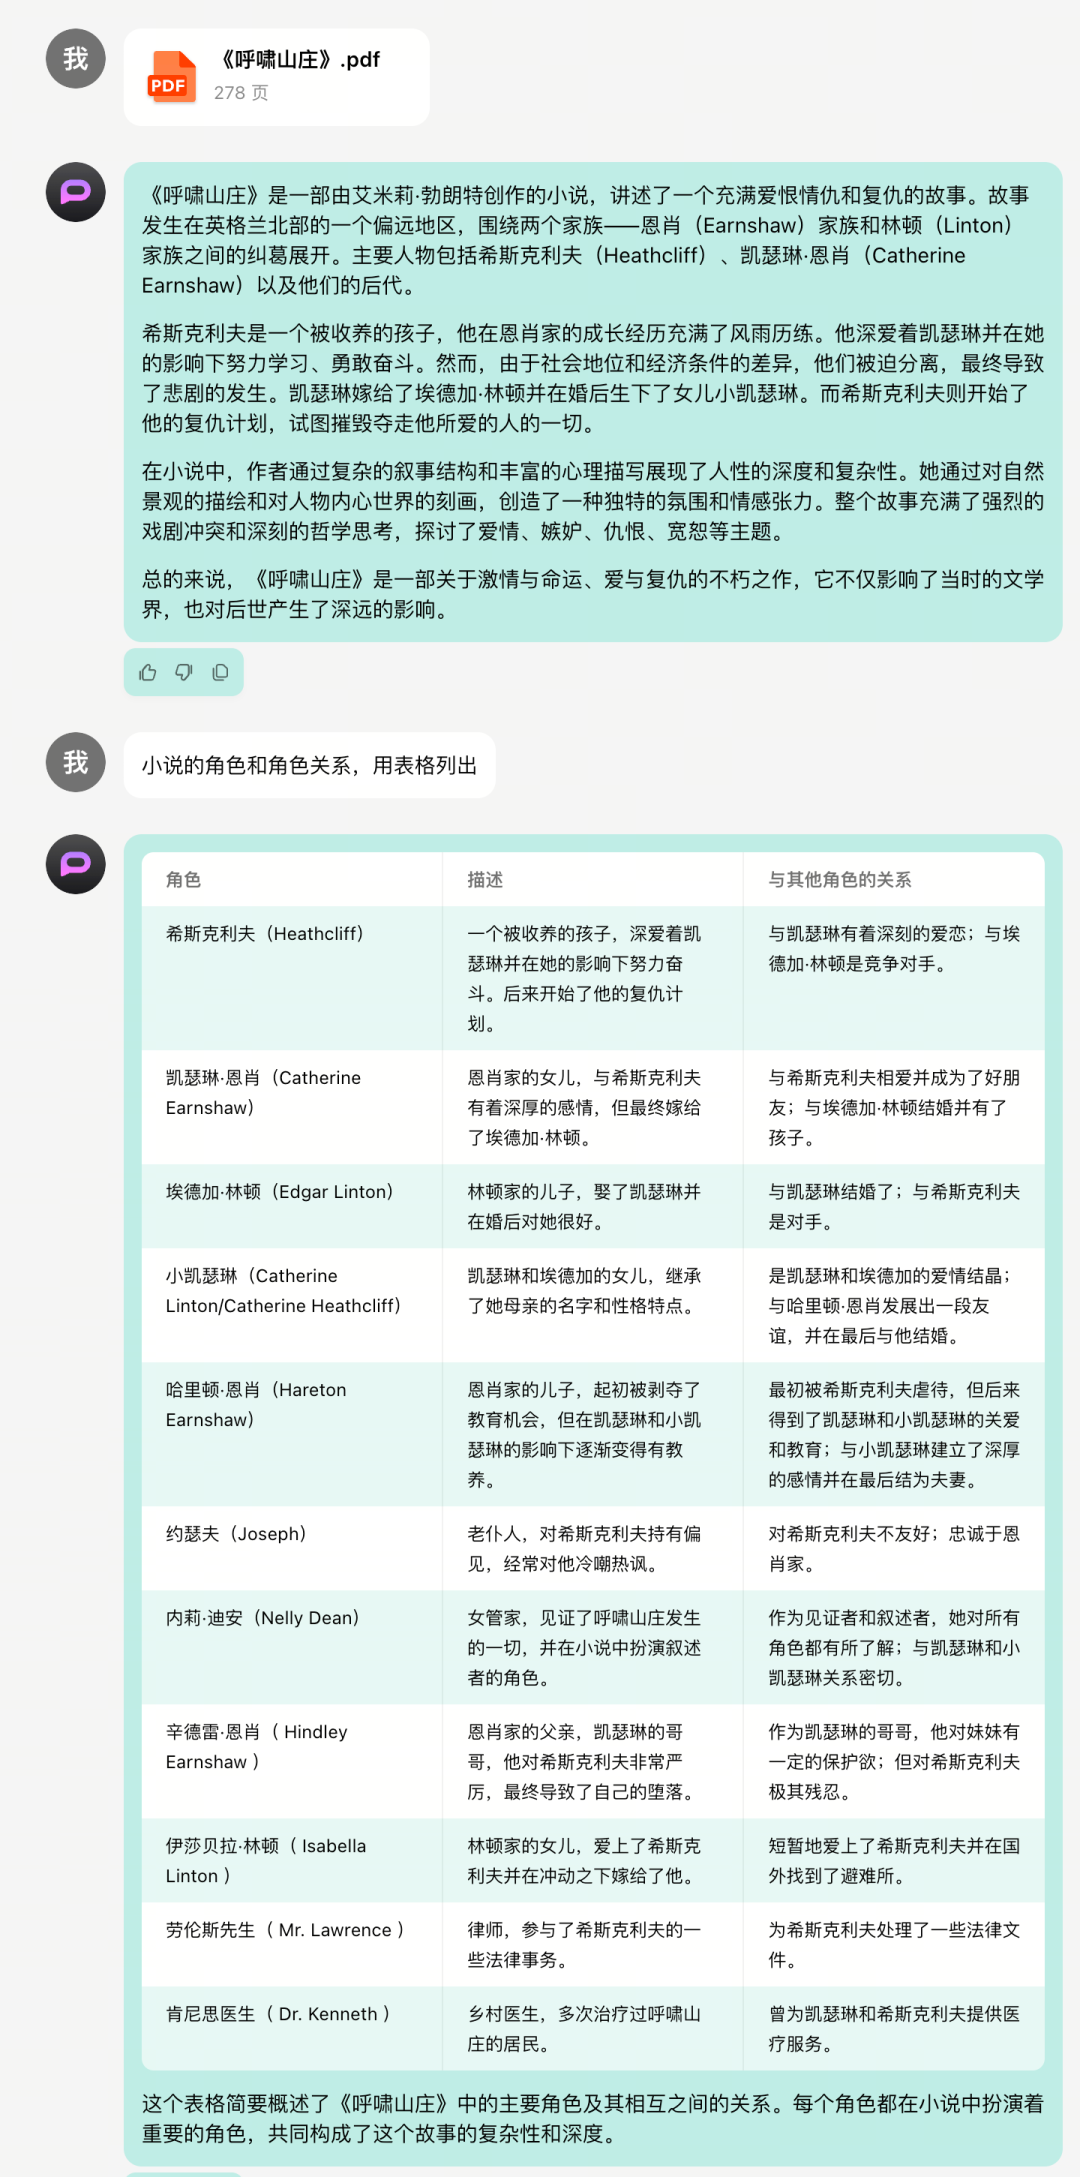
Task: Open the 《呼啸山庄》.pdf file name
Action: coord(299,60)
